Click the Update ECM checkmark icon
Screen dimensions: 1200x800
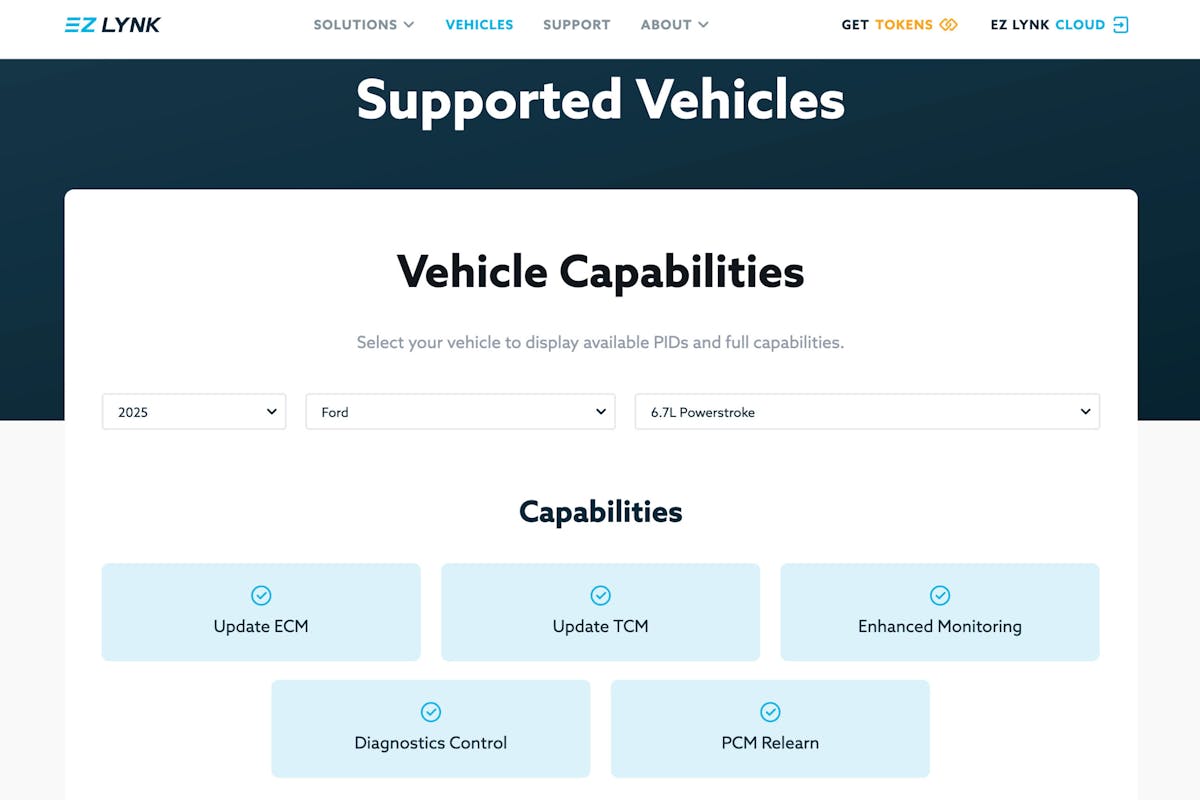[x=261, y=596]
